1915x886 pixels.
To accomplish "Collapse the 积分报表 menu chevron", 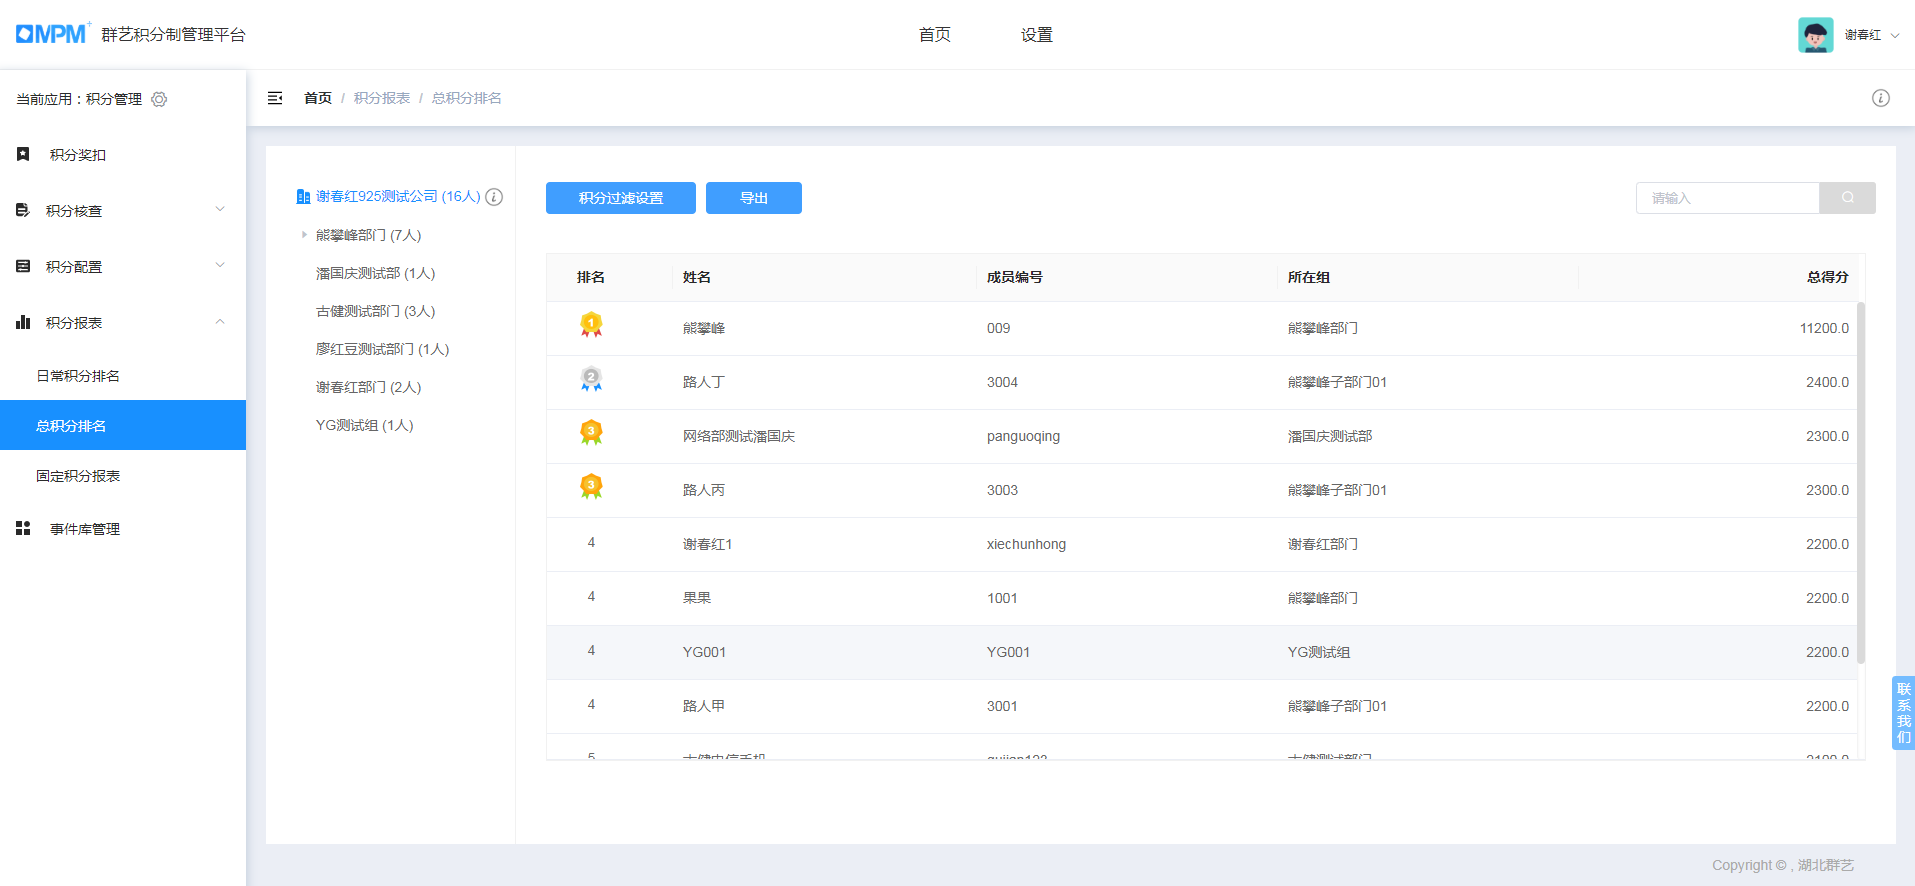I will click(220, 321).
